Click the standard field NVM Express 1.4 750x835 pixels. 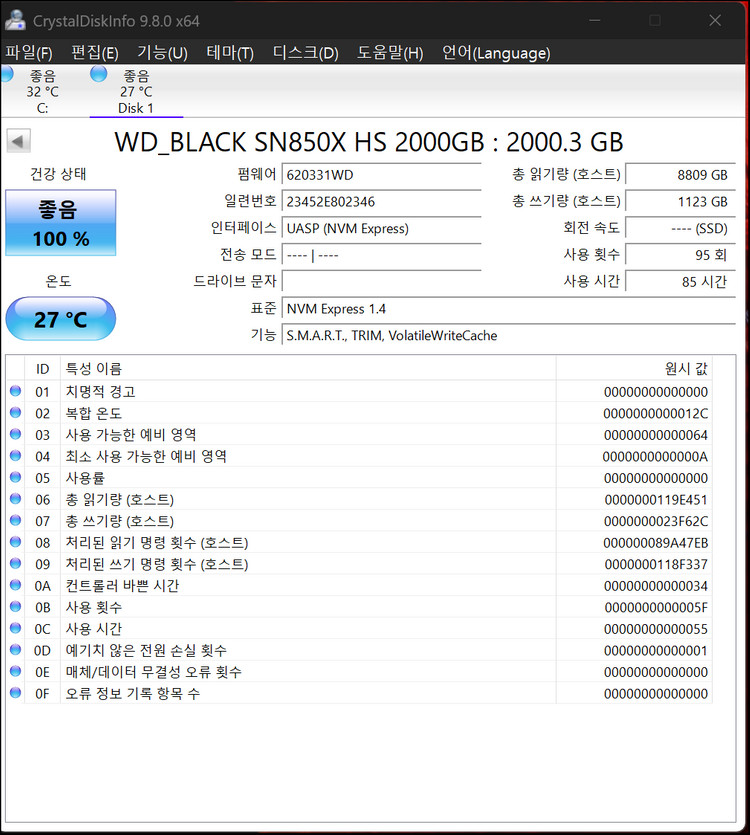pyautogui.click(x=509, y=309)
